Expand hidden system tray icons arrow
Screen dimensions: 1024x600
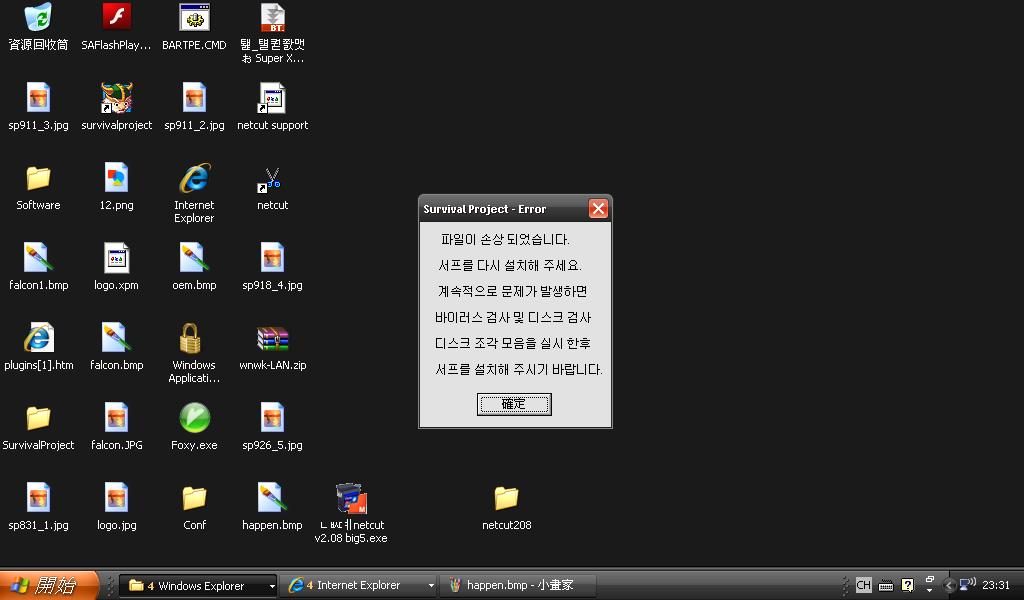[x=950, y=586]
